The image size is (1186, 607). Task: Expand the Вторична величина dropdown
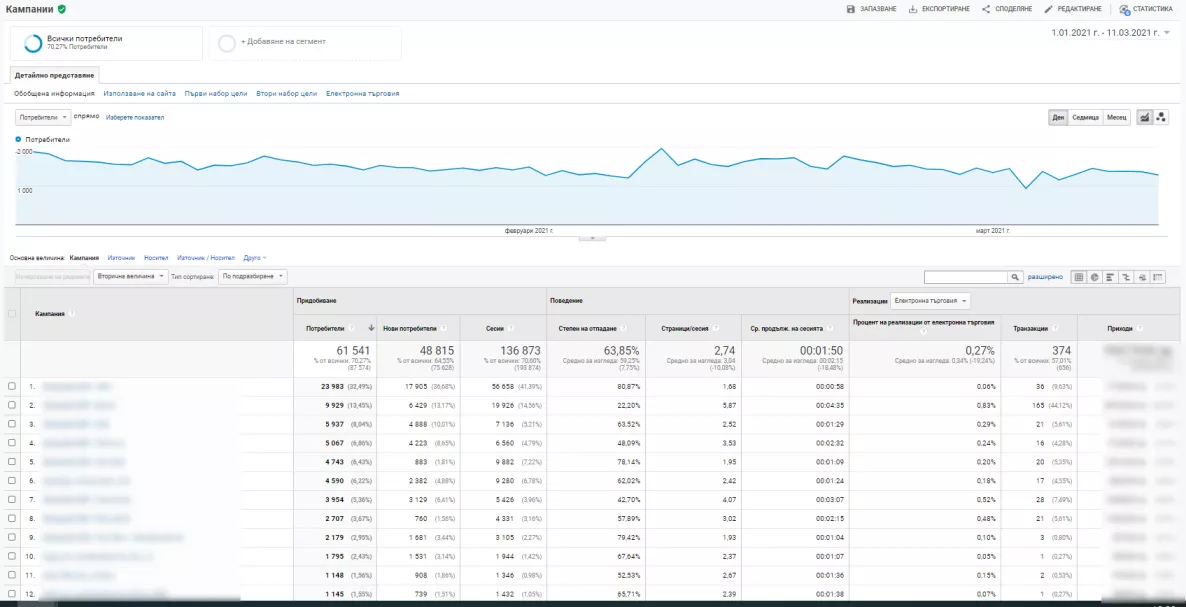pos(131,277)
